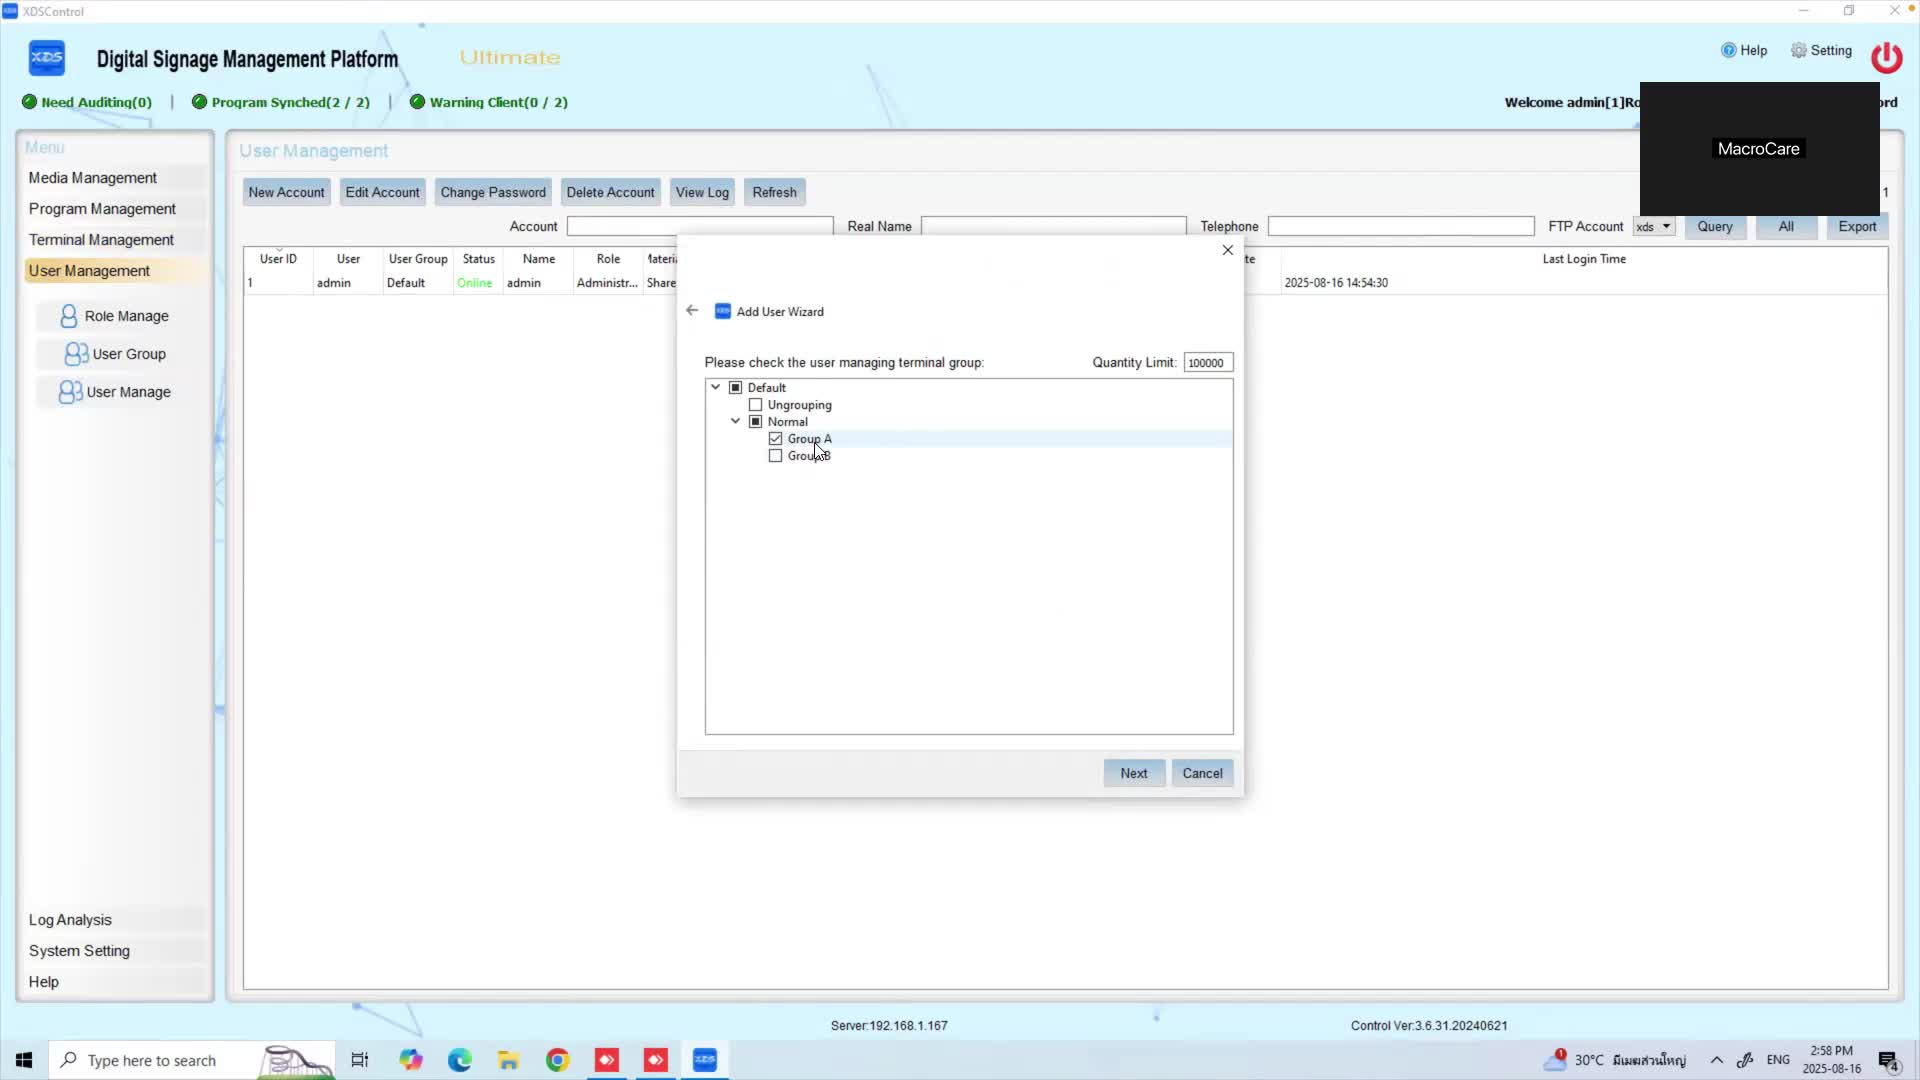Open Google Chrome from the taskbar

point(558,1060)
